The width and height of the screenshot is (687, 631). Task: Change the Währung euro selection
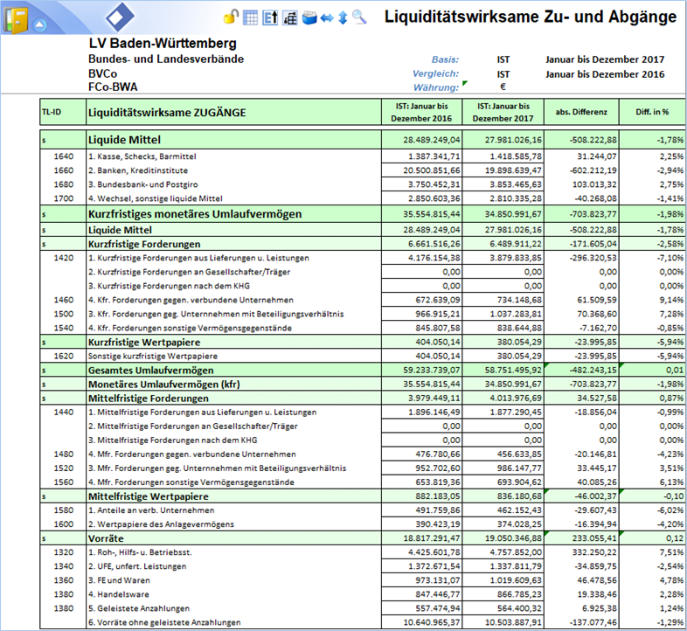pyautogui.click(x=502, y=88)
